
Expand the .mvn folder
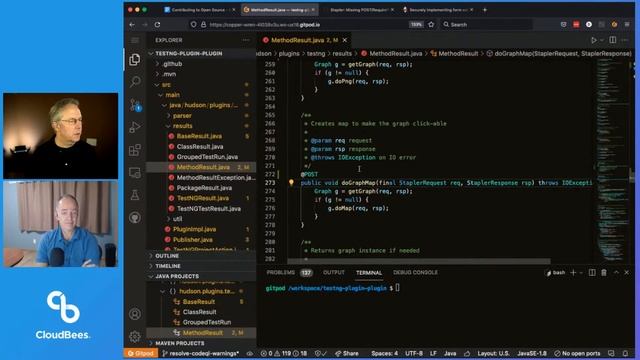click(169, 74)
